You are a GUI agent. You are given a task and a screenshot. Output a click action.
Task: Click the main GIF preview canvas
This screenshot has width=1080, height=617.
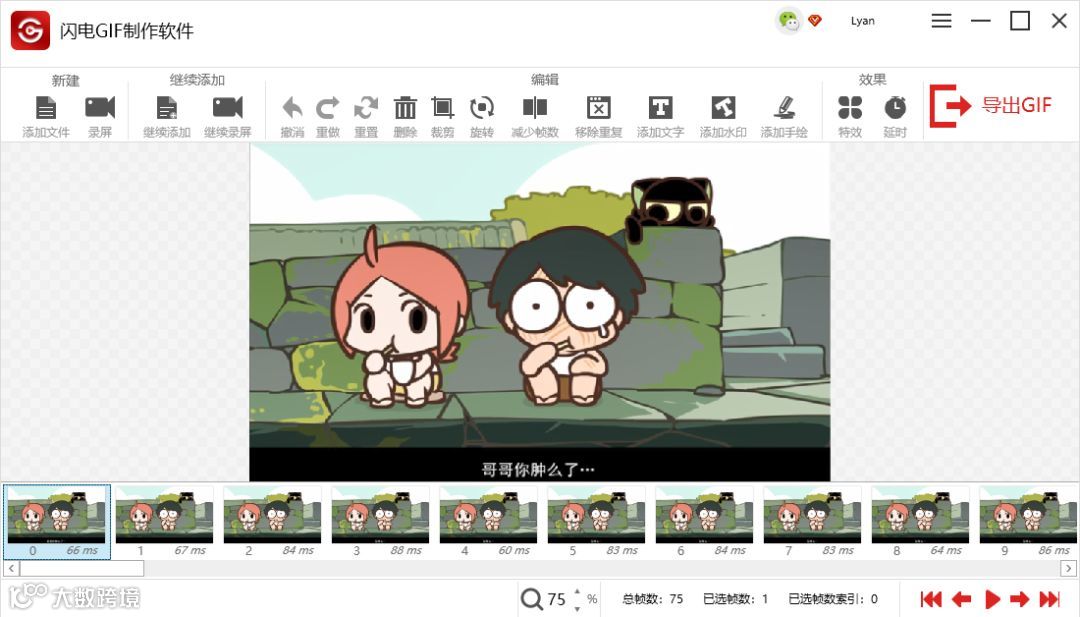pos(539,312)
